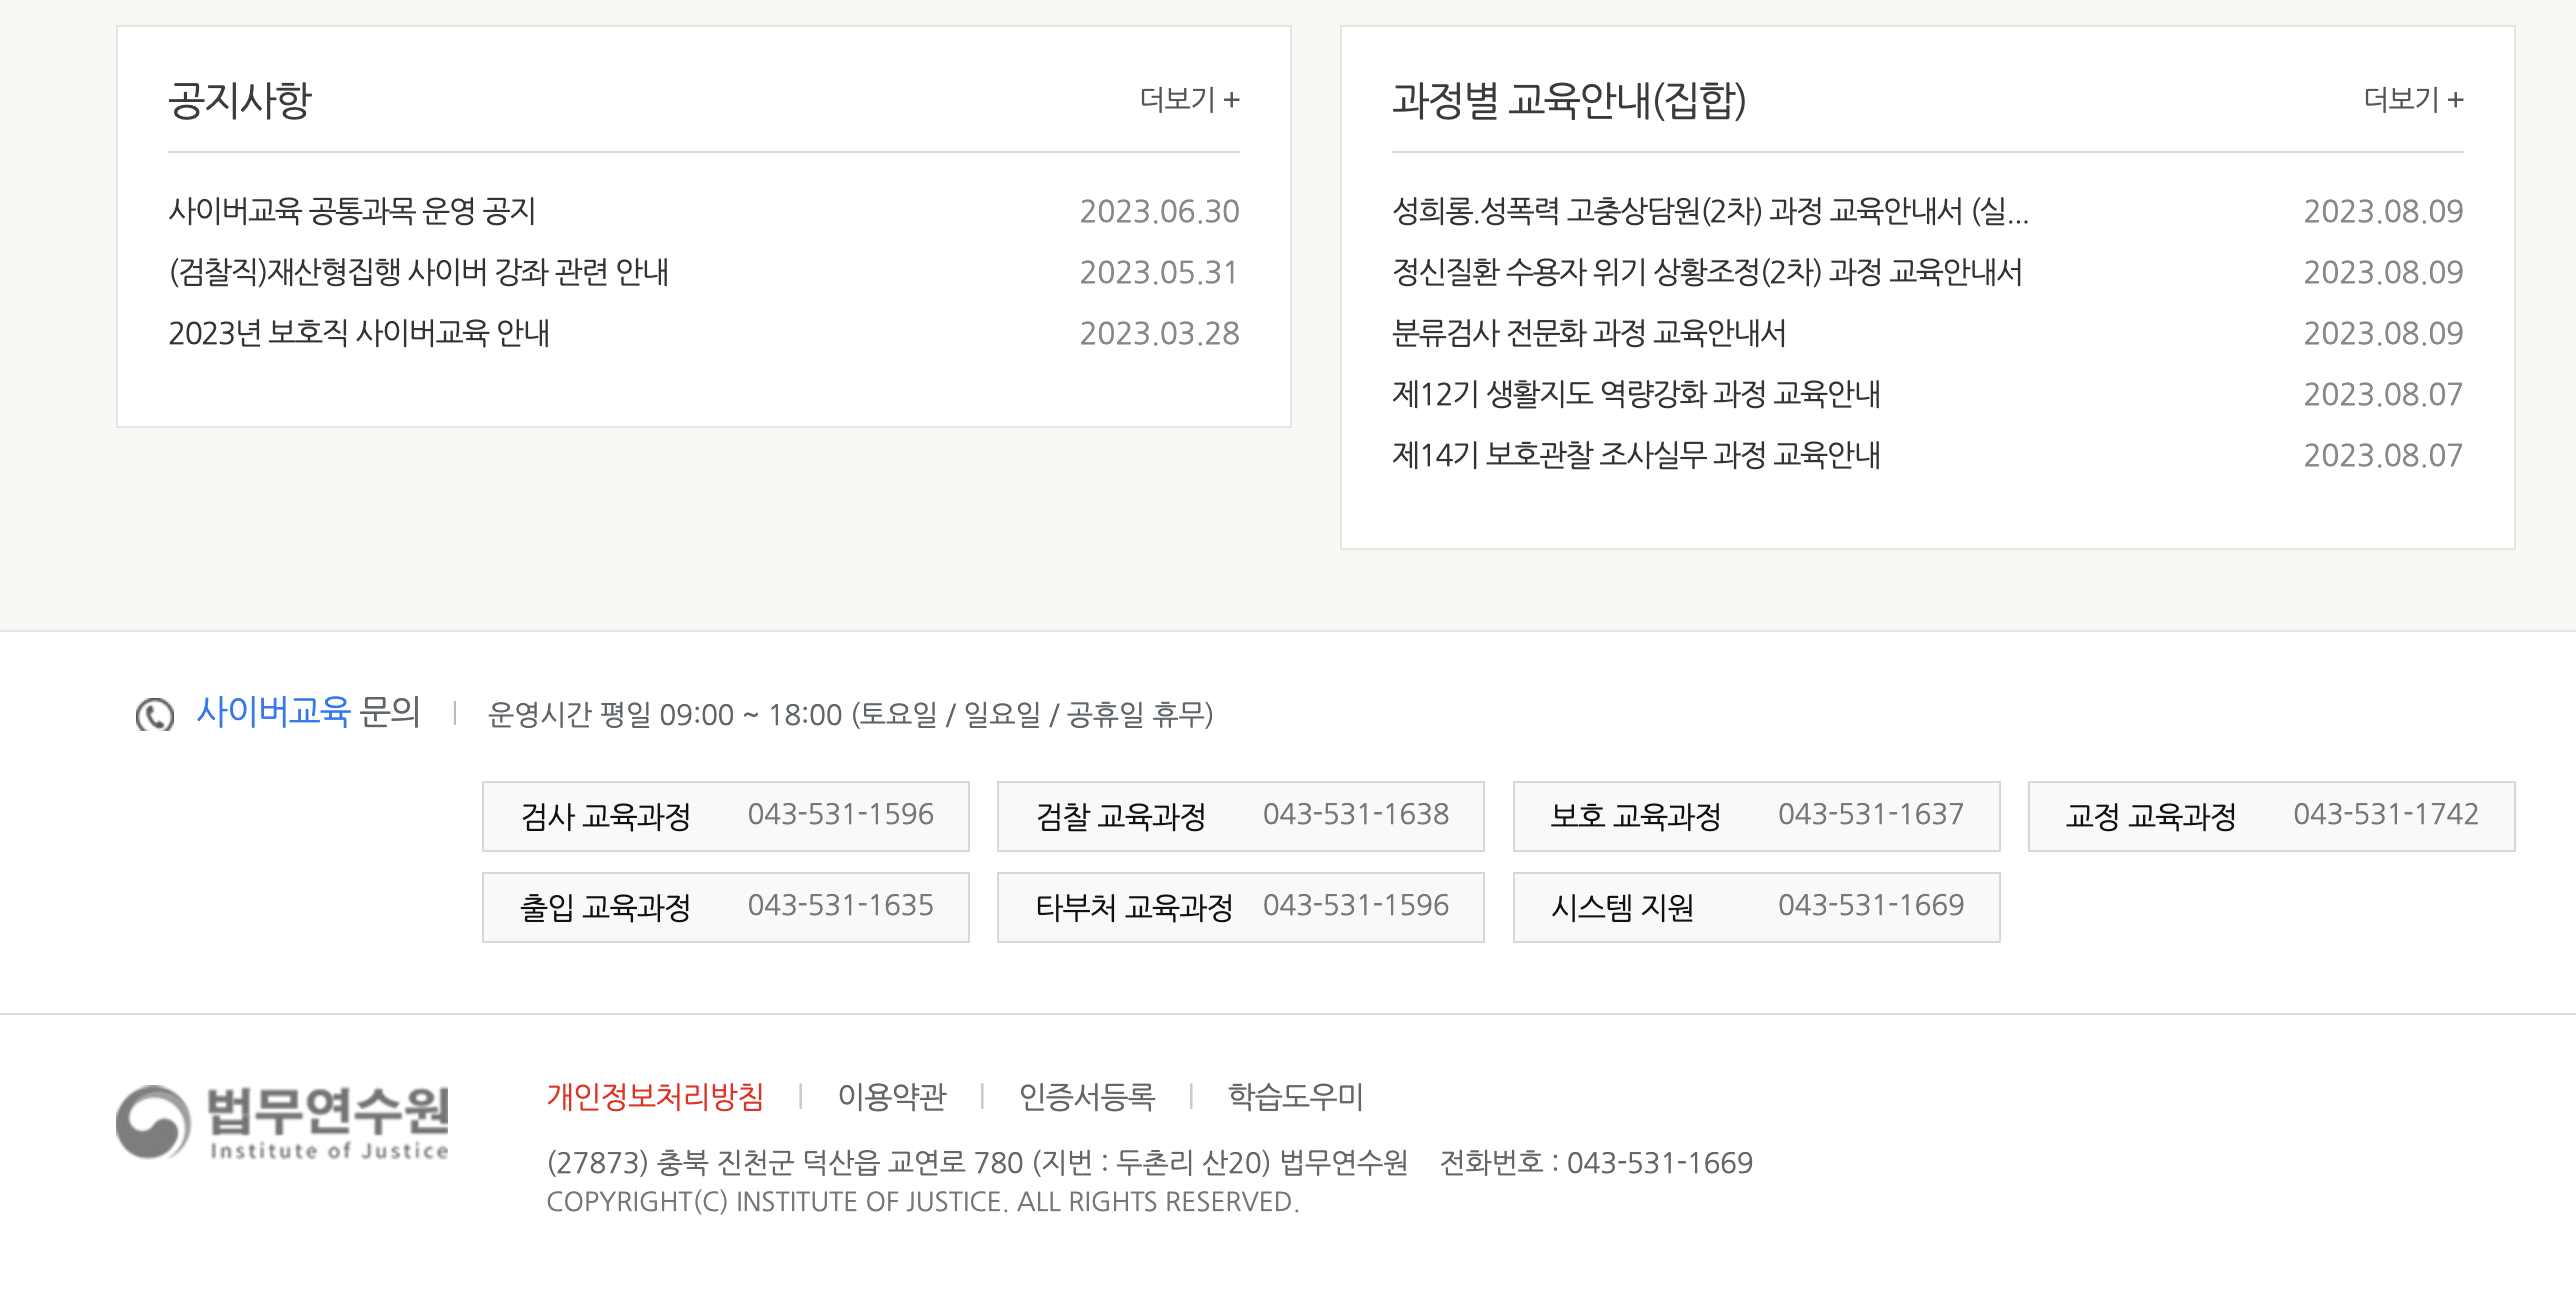The image size is (2576, 1316).
Task: Click 개인정보처리방침 footer link
Action: pyautogui.click(x=655, y=1096)
